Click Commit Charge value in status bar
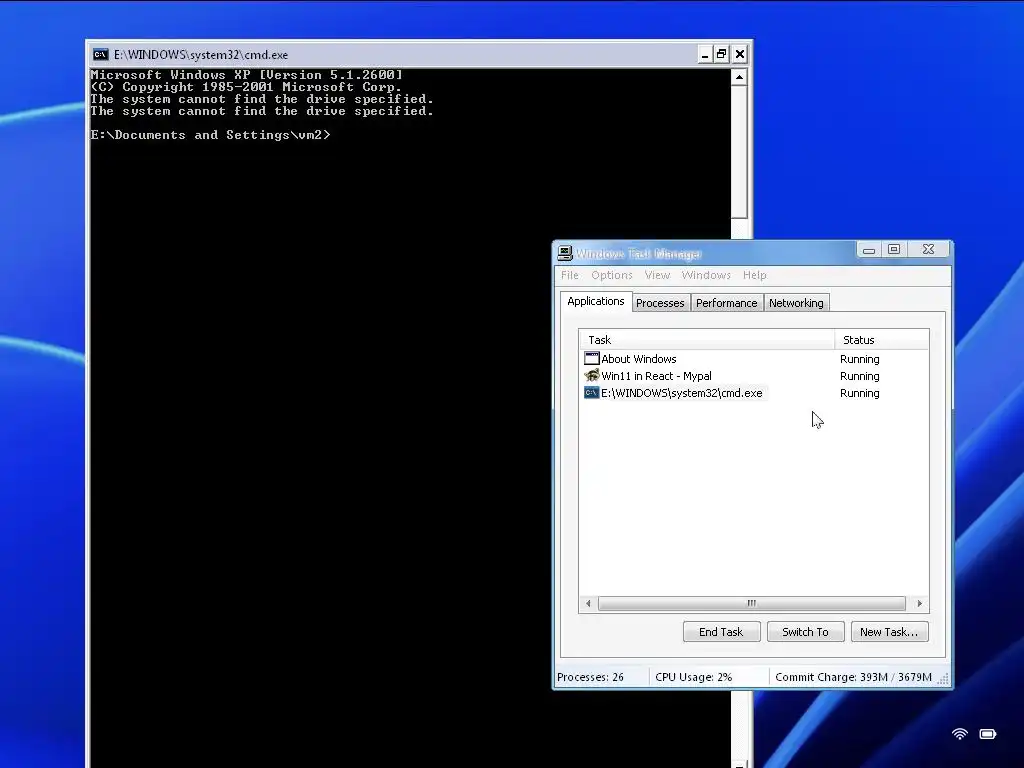 pyautogui.click(x=853, y=677)
